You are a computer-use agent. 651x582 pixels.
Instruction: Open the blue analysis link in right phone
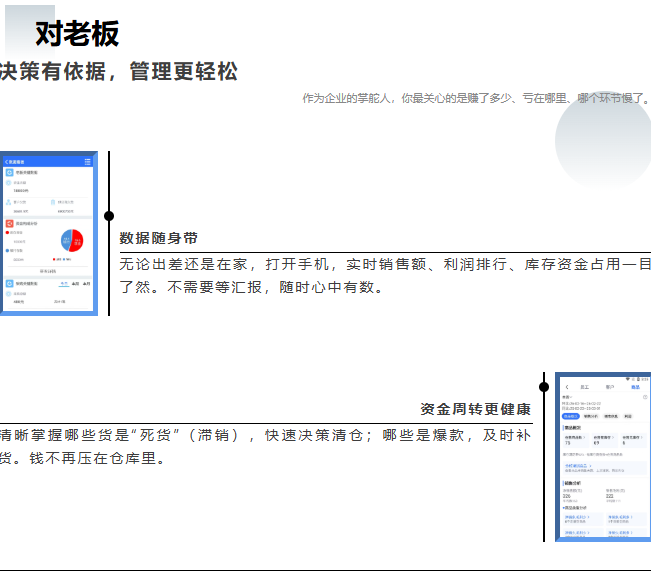click(x=578, y=466)
